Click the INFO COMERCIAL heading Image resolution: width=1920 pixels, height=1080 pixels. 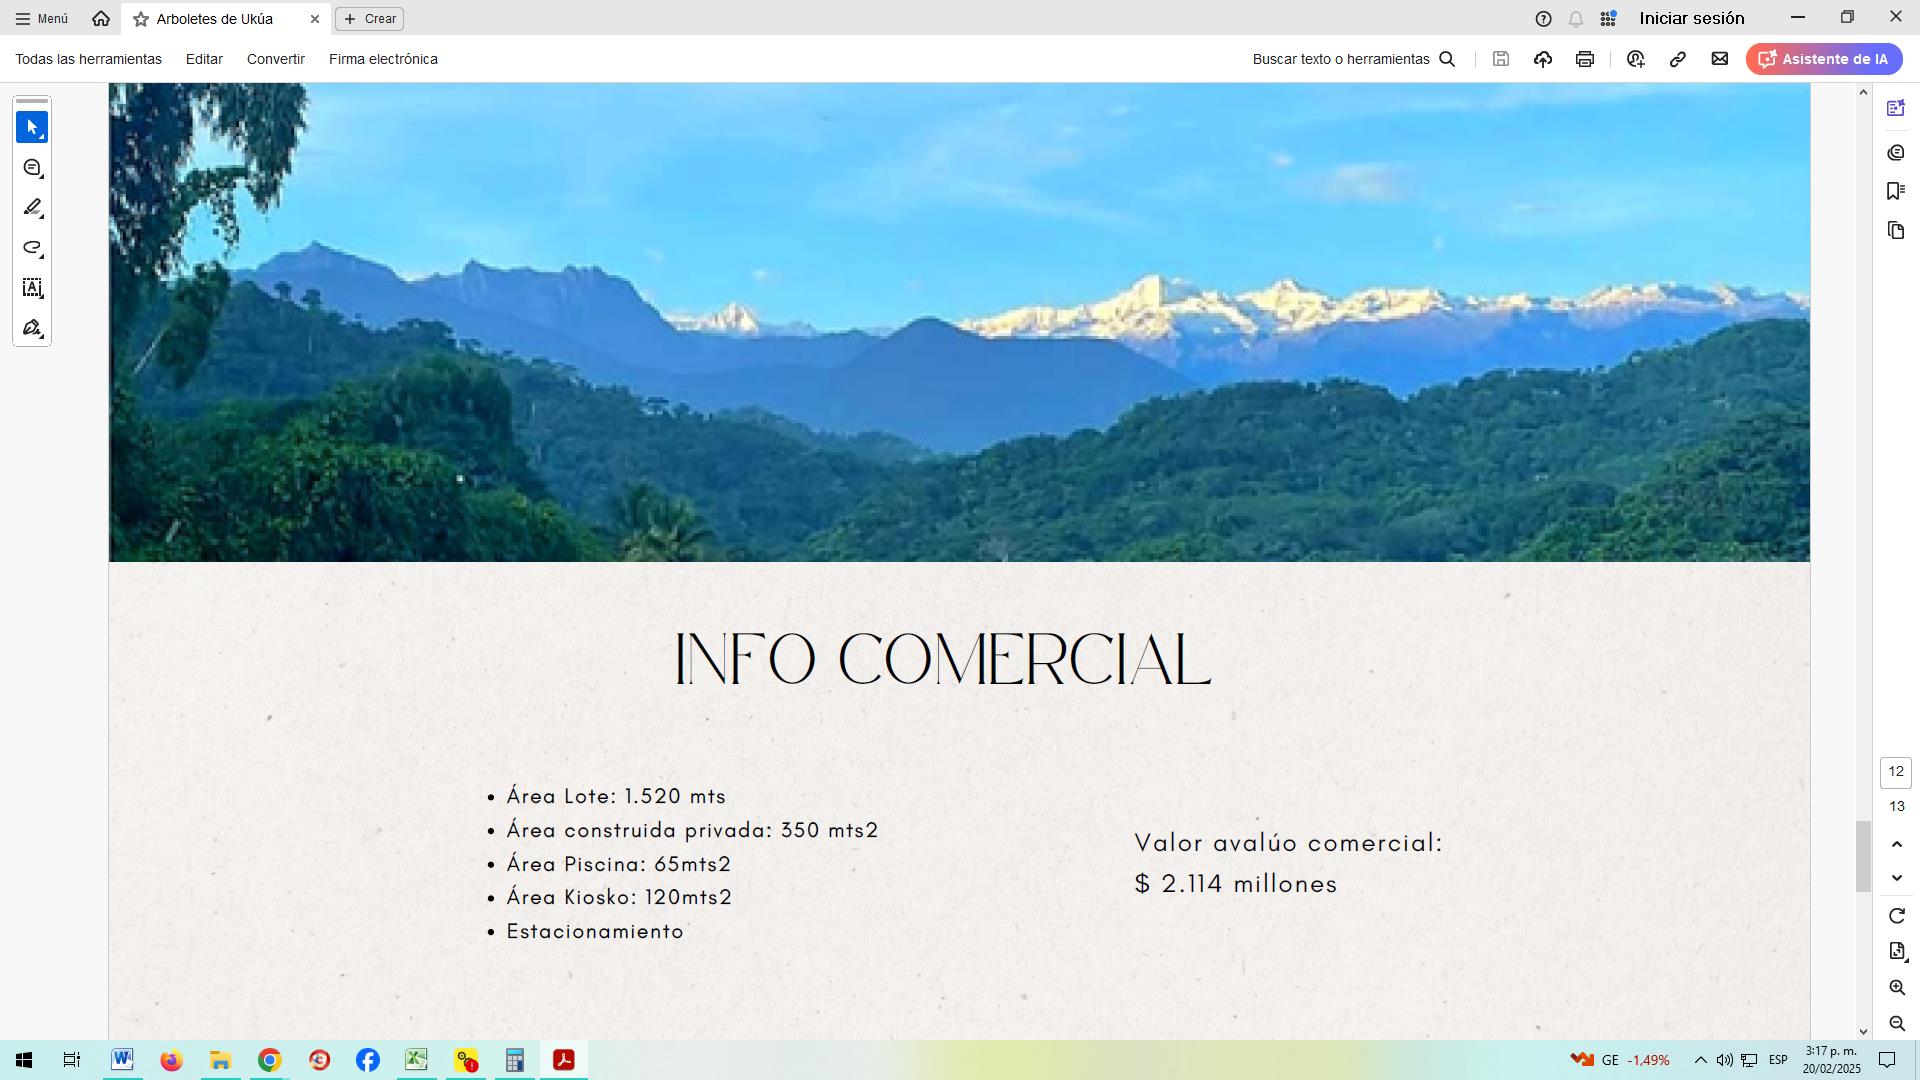[x=943, y=660]
